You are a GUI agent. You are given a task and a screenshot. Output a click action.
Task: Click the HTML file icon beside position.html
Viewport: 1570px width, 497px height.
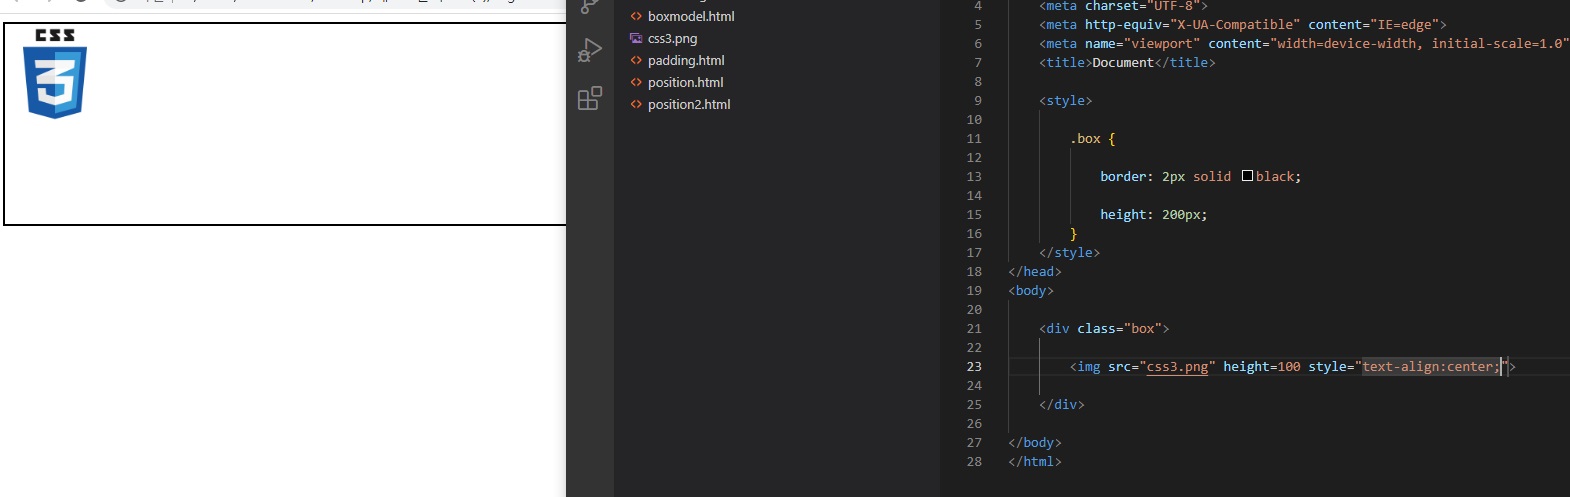[x=636, y=82]
